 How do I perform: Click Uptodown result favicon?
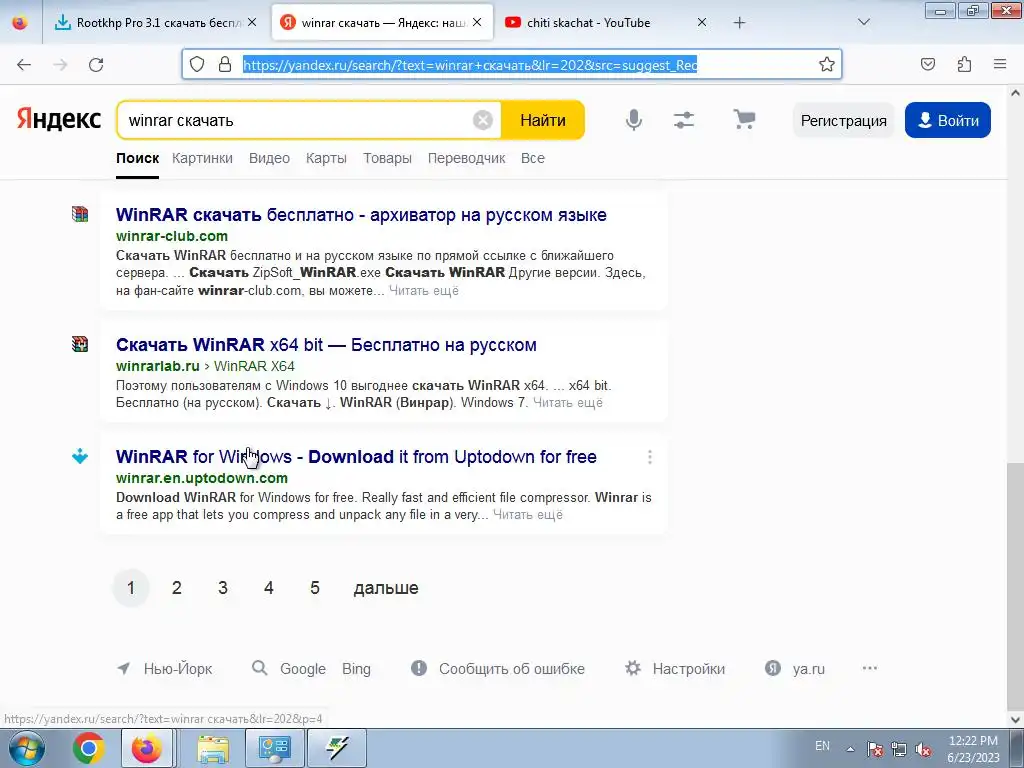click(x=80, y=456)
